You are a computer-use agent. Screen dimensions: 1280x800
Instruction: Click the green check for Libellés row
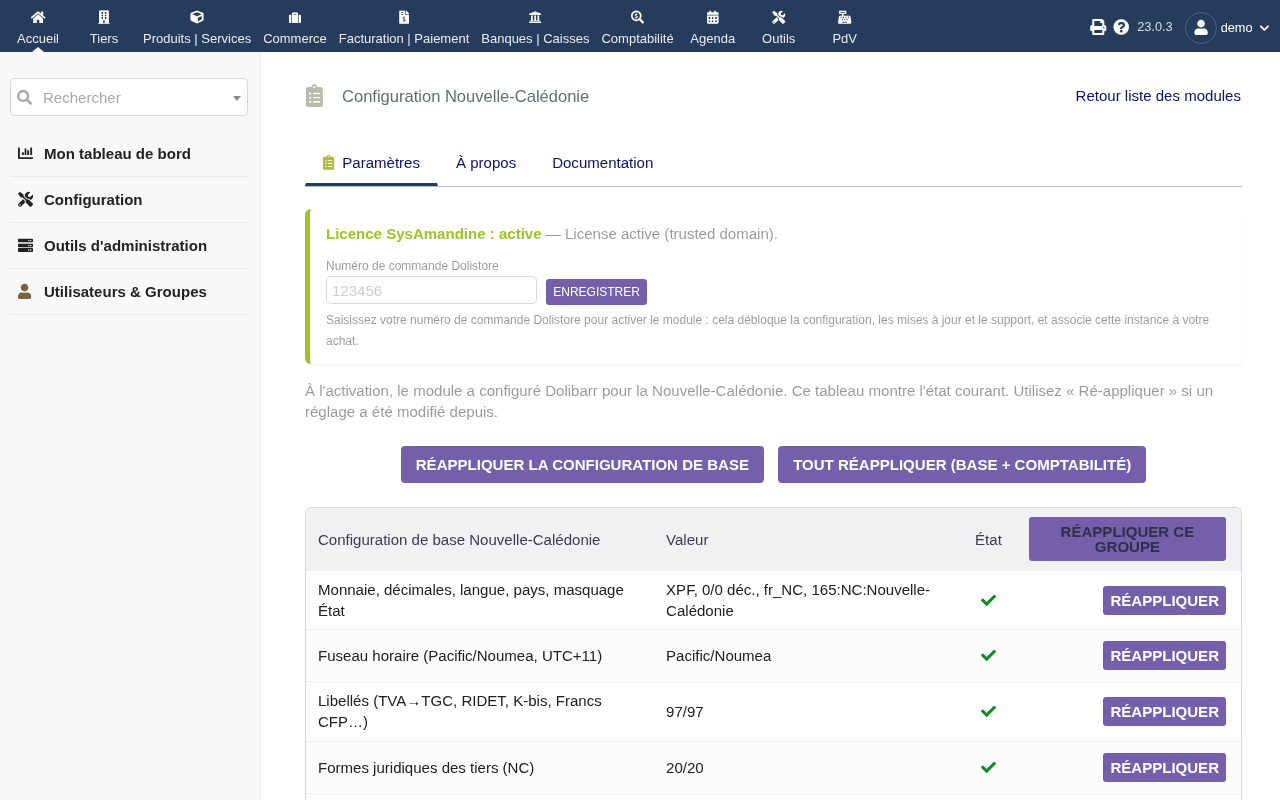coord(988,711)
